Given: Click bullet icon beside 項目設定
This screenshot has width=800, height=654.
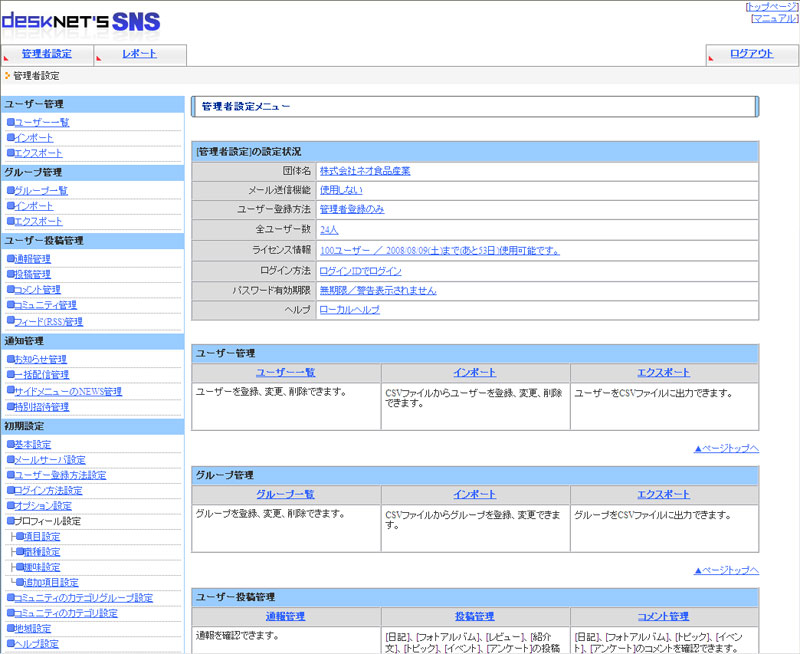Looking at the screenshot, I should coord(19,536).
